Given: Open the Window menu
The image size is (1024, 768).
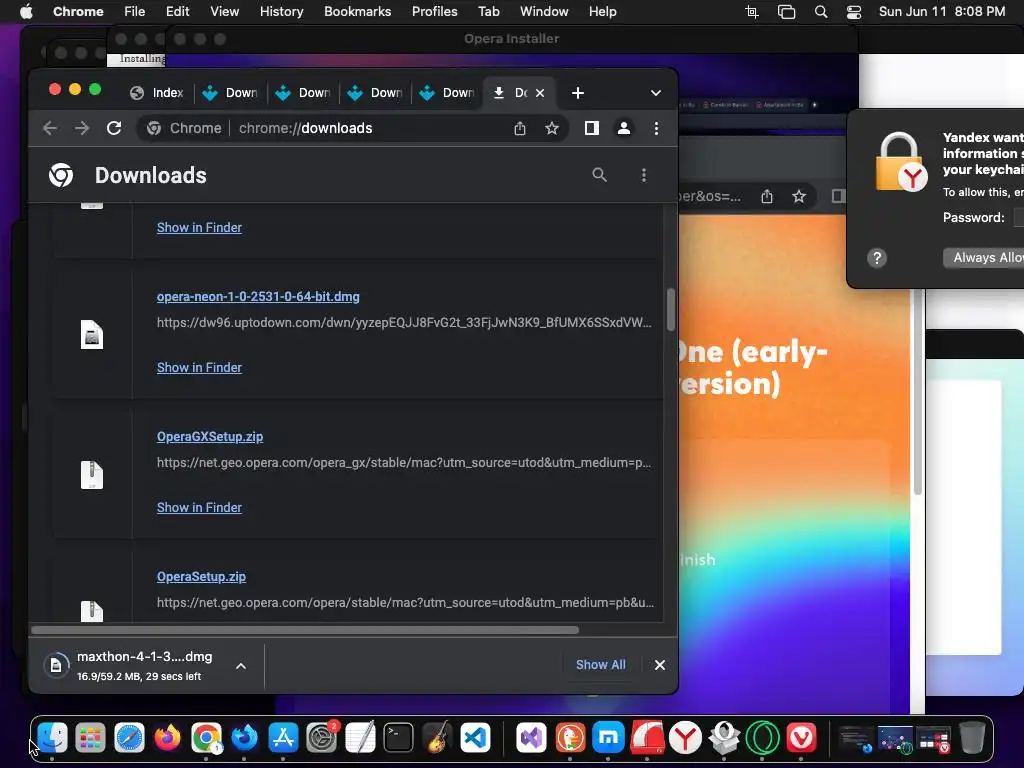Looking at the screenshot, I should pyautogui.click(x=544, y=12).
